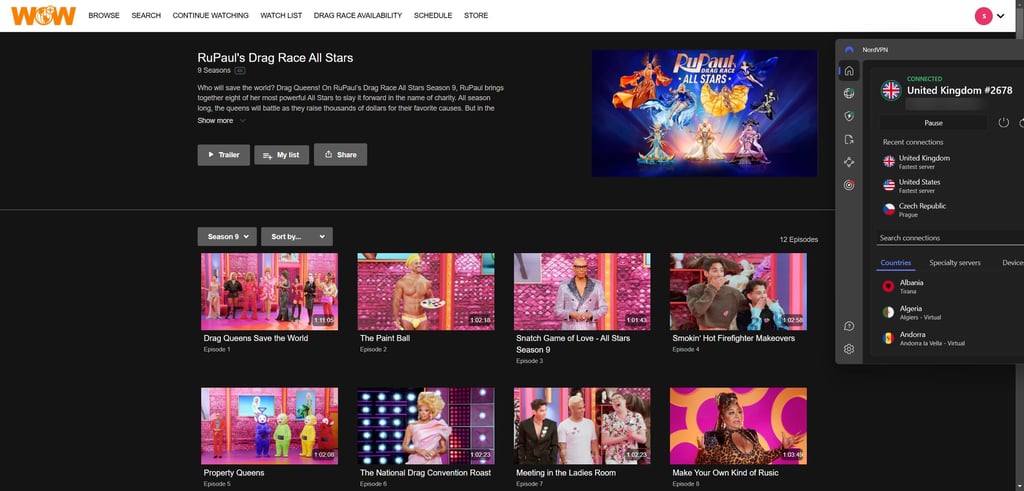Click the 'United Kingdom #2678' server name
The image size is (1024, 491).
[x=959, y=91]
